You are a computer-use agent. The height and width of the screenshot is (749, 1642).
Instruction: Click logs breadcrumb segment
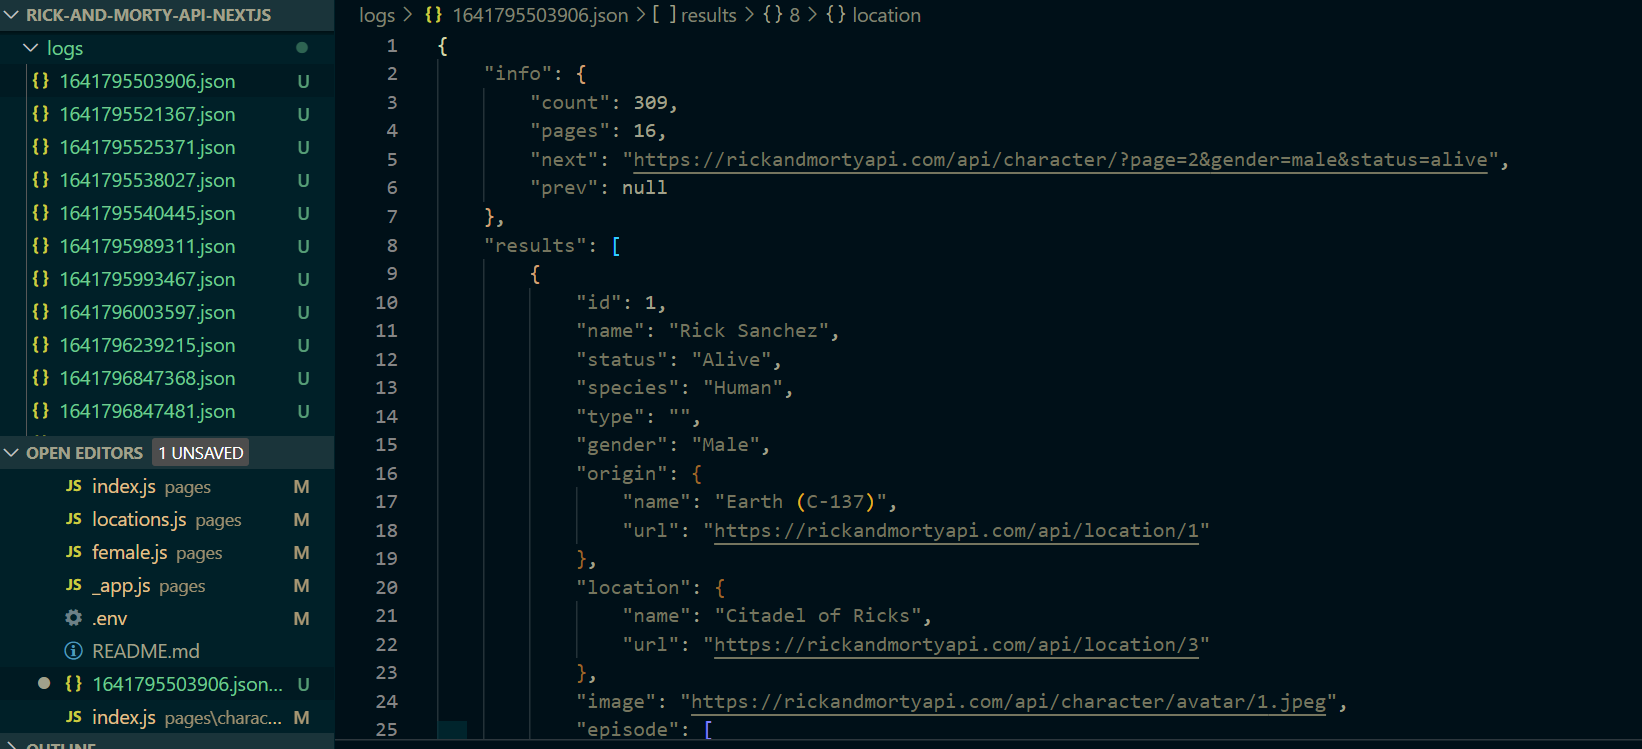click(377, 15)
